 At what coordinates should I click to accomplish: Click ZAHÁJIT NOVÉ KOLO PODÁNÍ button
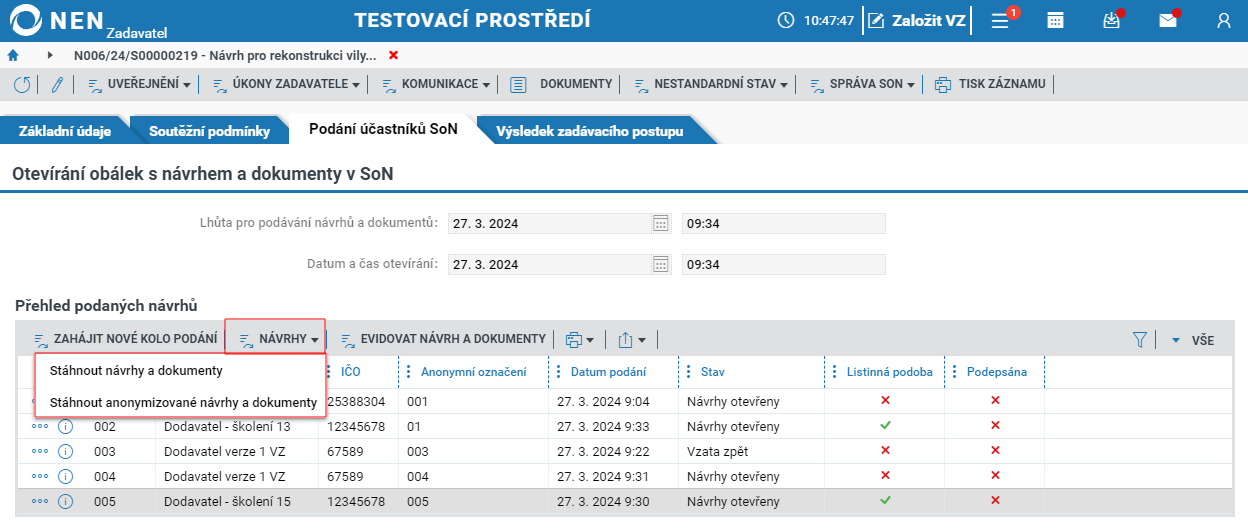[125, 340]
